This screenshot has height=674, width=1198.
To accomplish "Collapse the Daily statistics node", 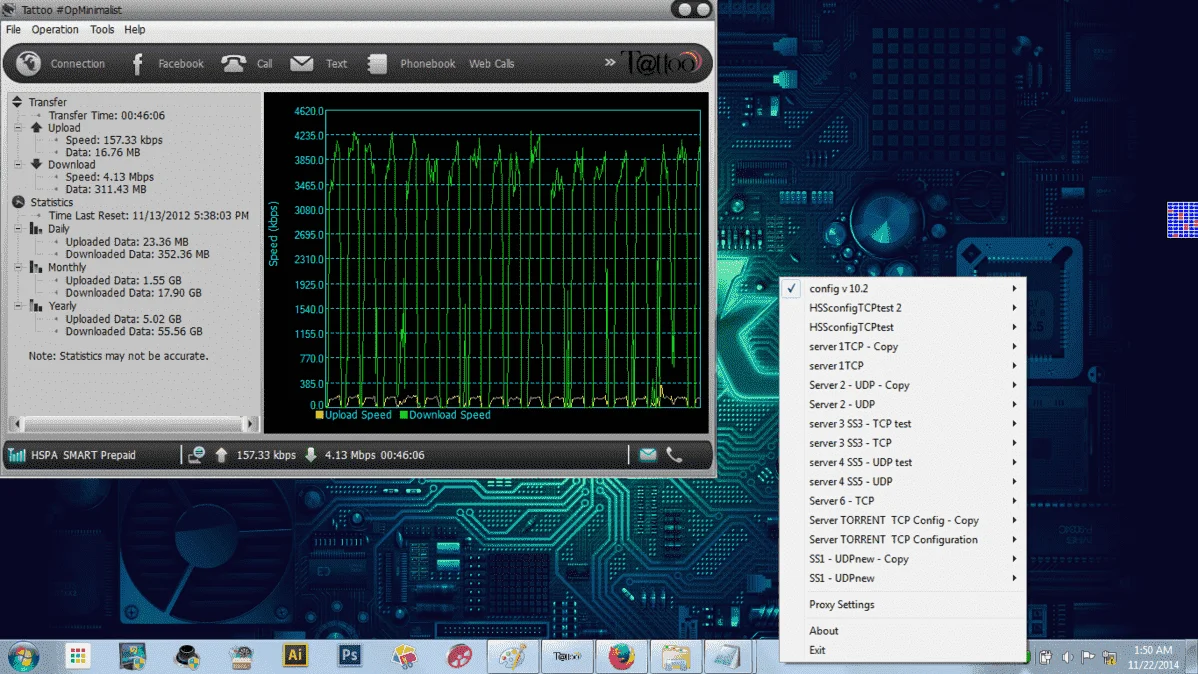I will [x=18, y=228].
